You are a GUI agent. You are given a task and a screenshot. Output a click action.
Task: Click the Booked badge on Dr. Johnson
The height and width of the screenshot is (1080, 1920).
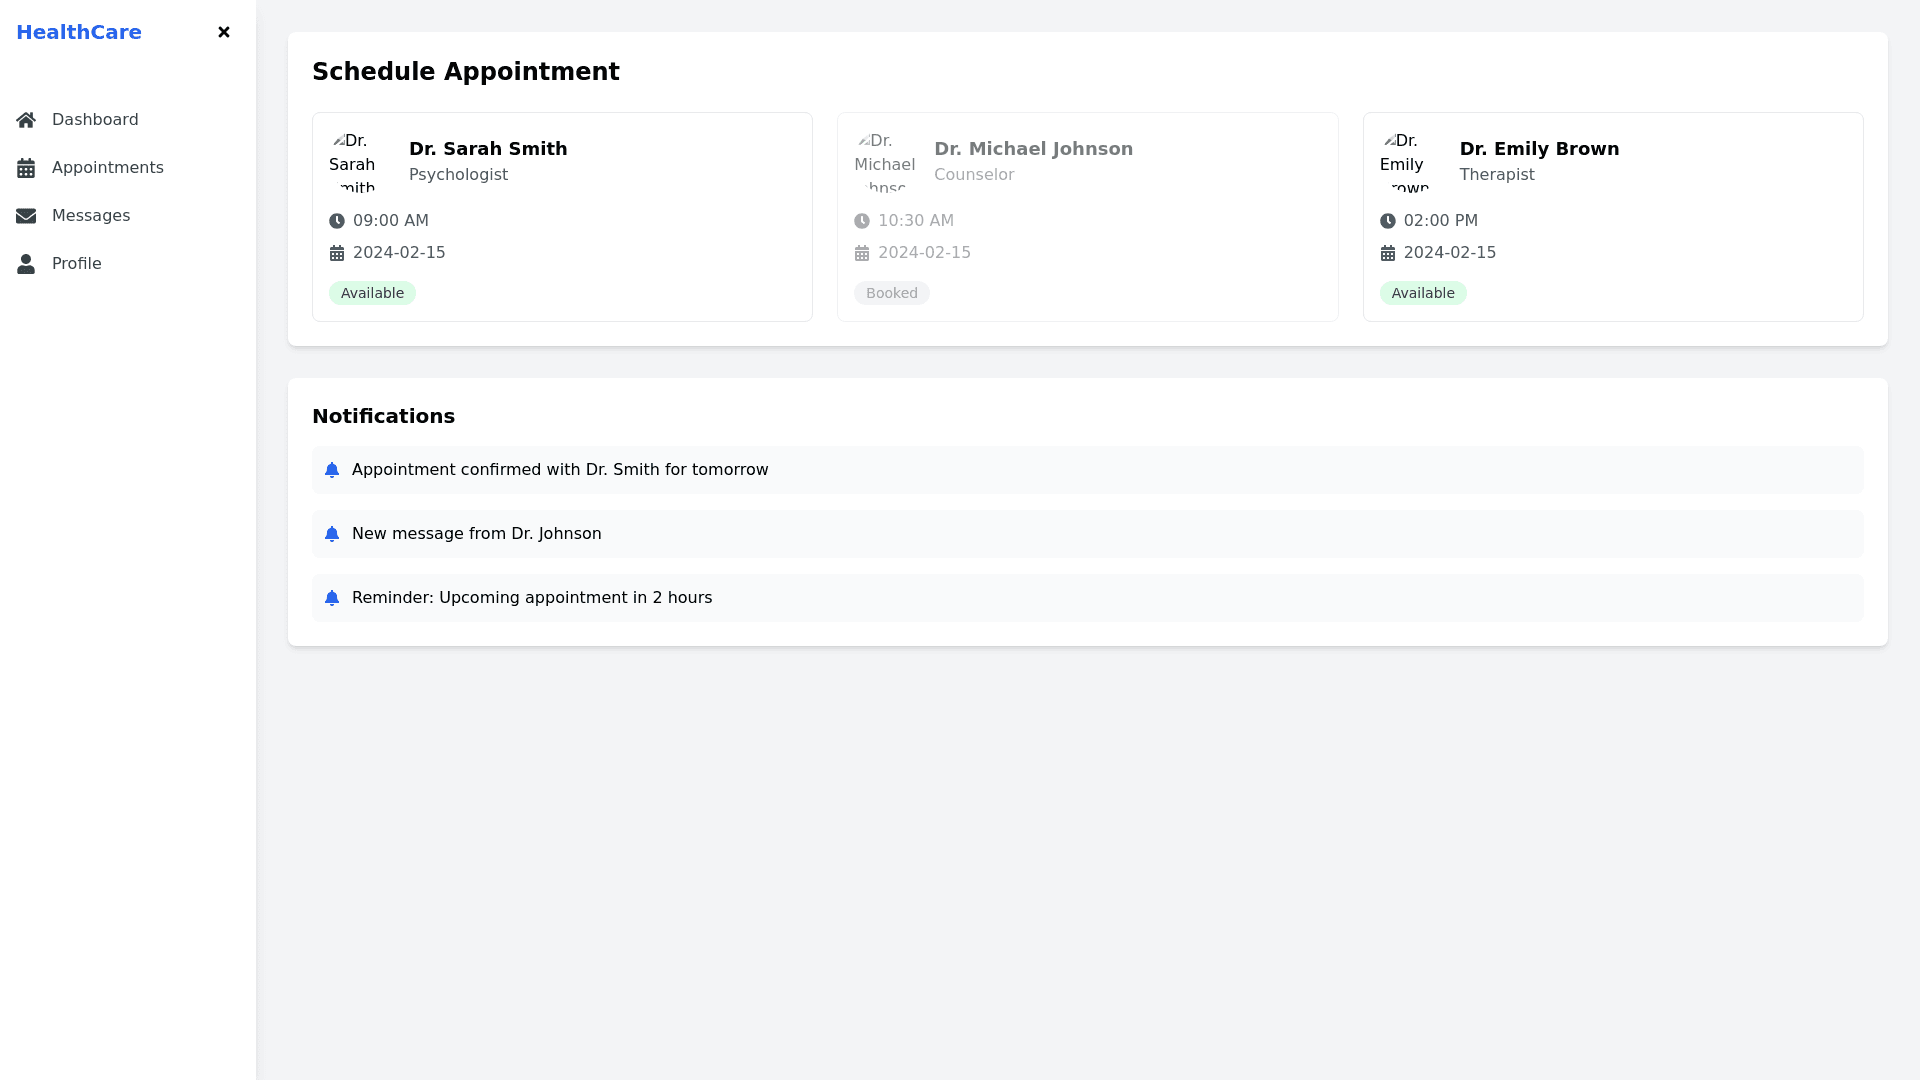tap(891, 293)
